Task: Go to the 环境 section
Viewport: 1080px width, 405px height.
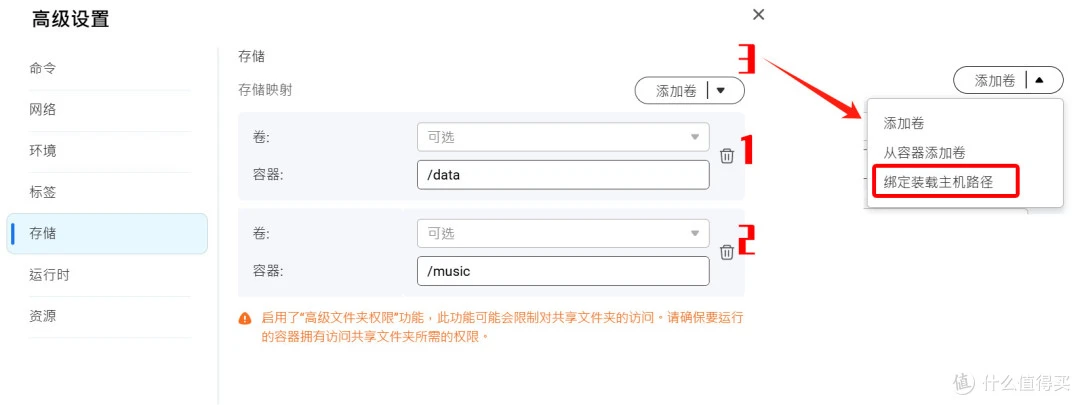Action: pos(43,151)
